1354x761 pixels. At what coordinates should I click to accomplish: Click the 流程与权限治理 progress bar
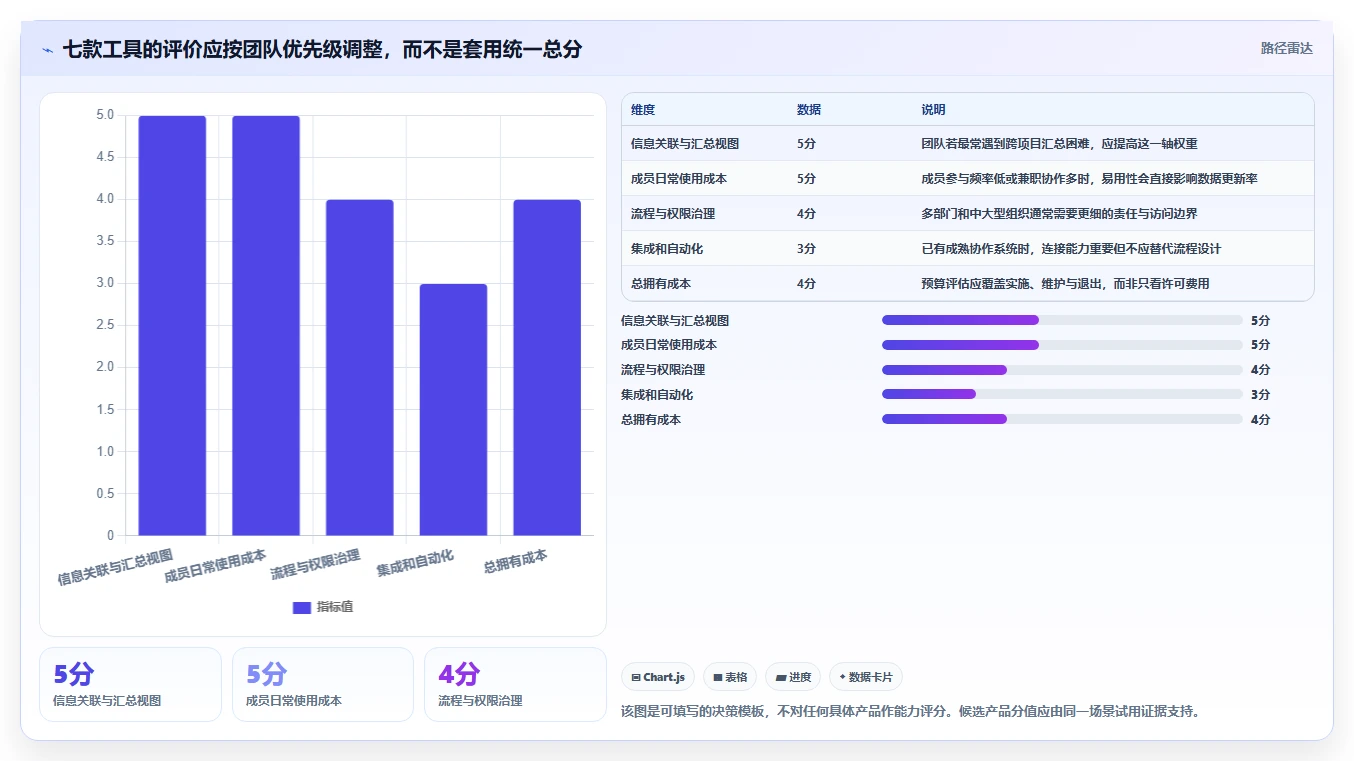1062,370
